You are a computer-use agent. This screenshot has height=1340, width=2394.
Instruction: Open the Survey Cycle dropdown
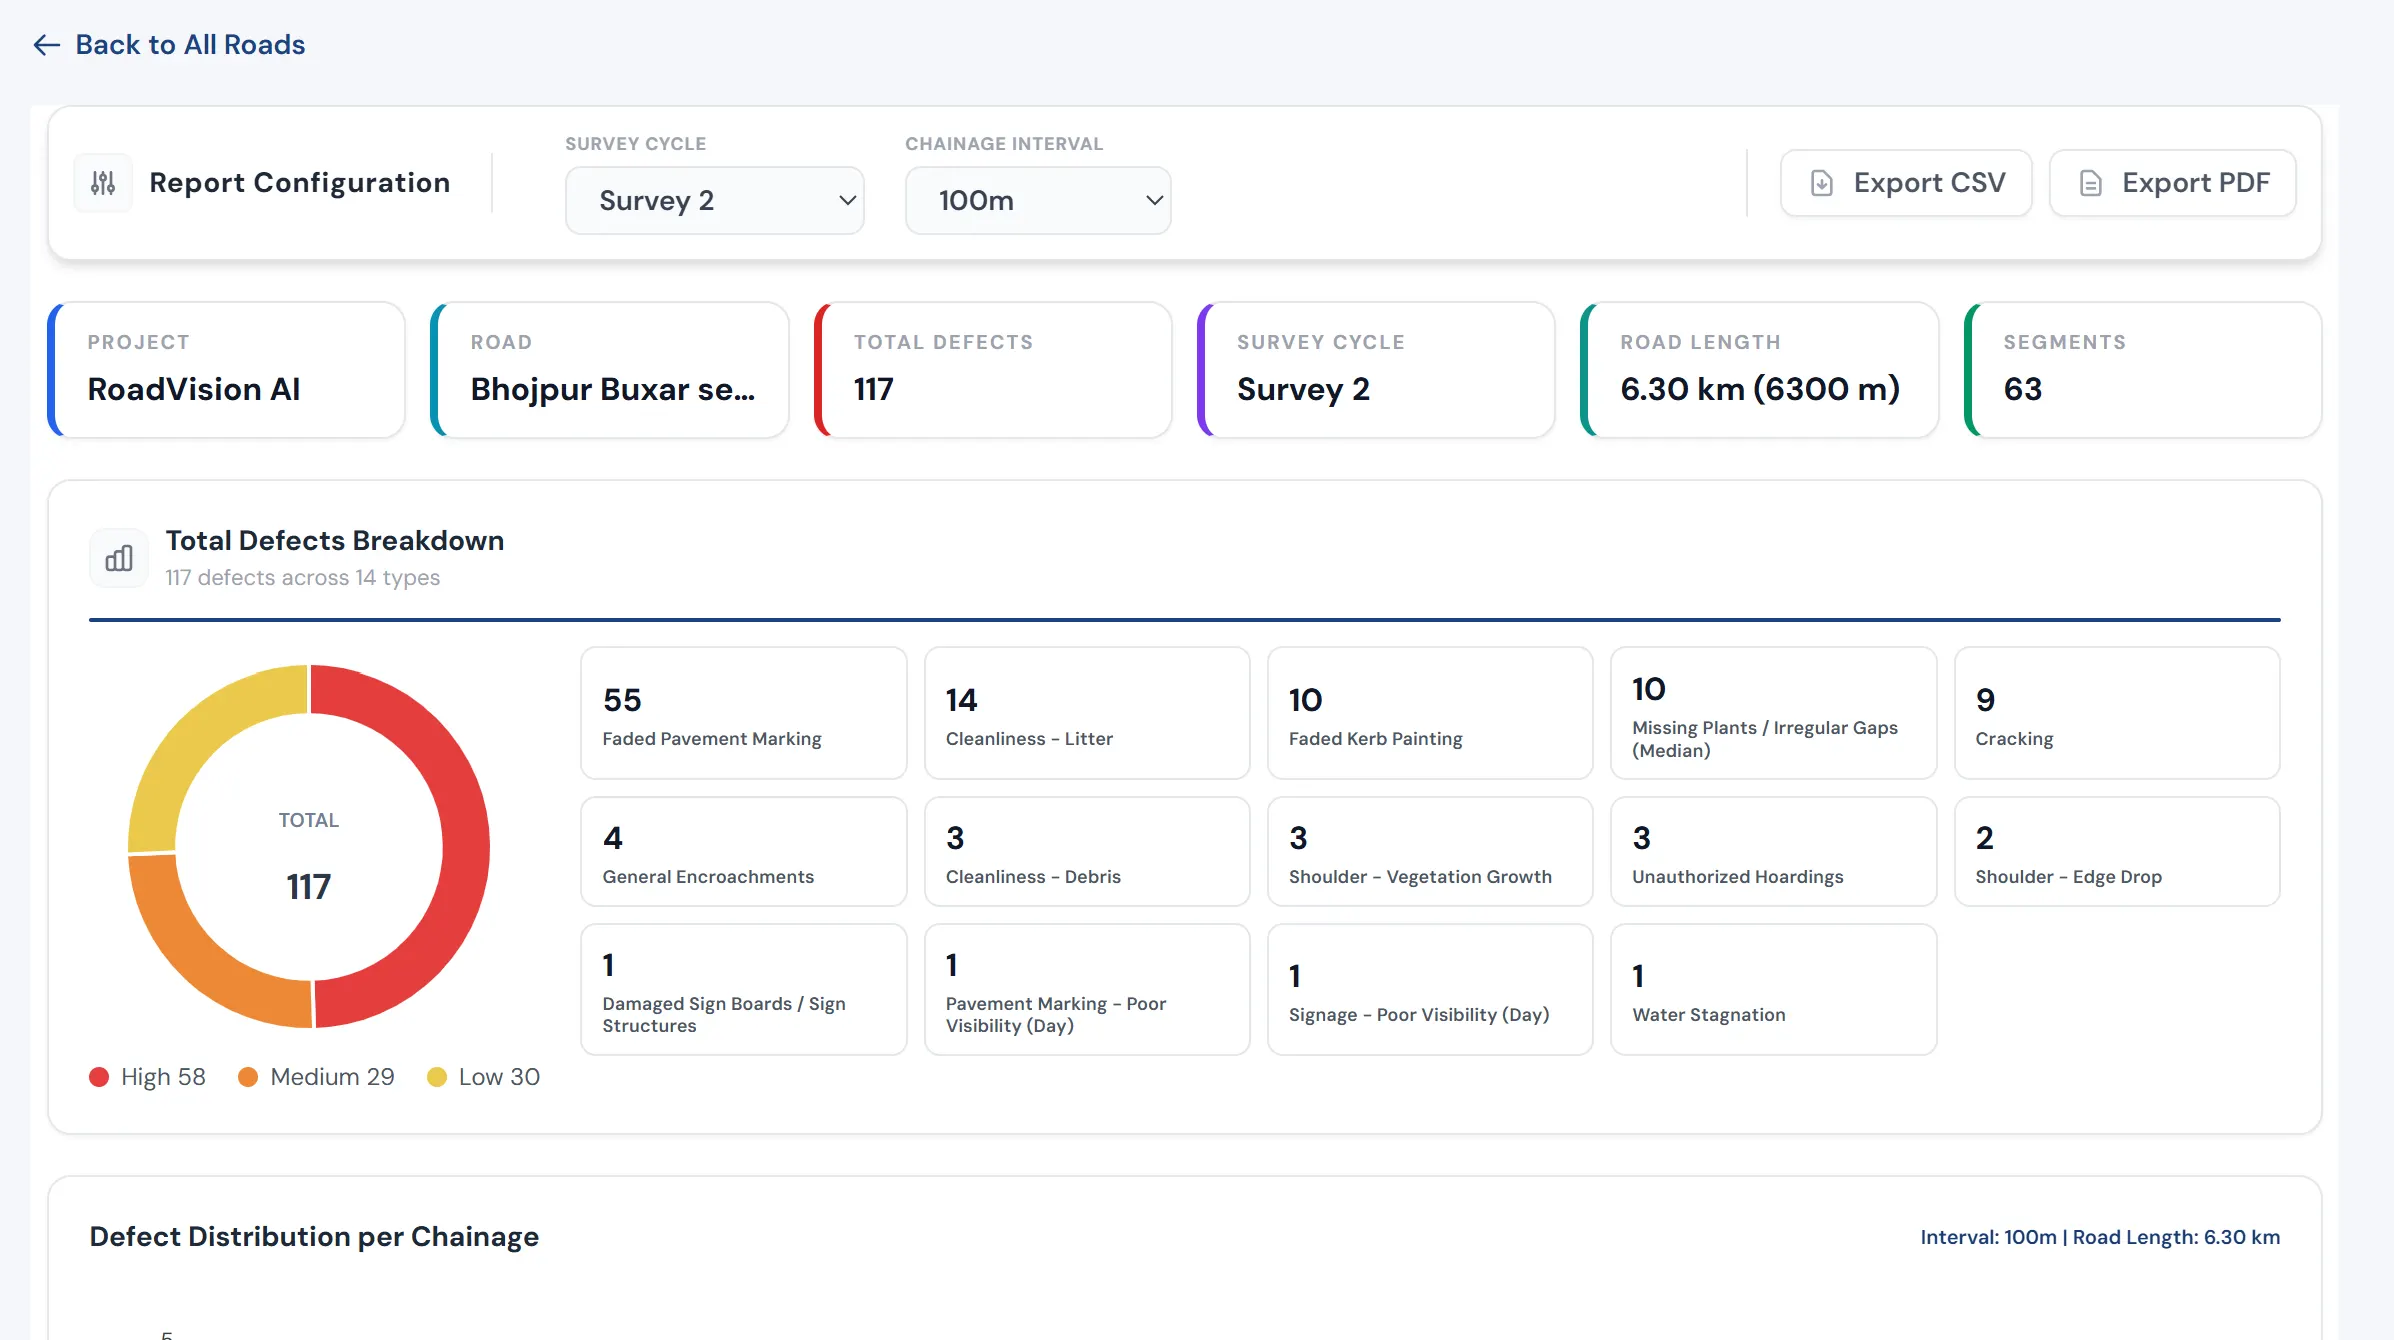(715, 201)
